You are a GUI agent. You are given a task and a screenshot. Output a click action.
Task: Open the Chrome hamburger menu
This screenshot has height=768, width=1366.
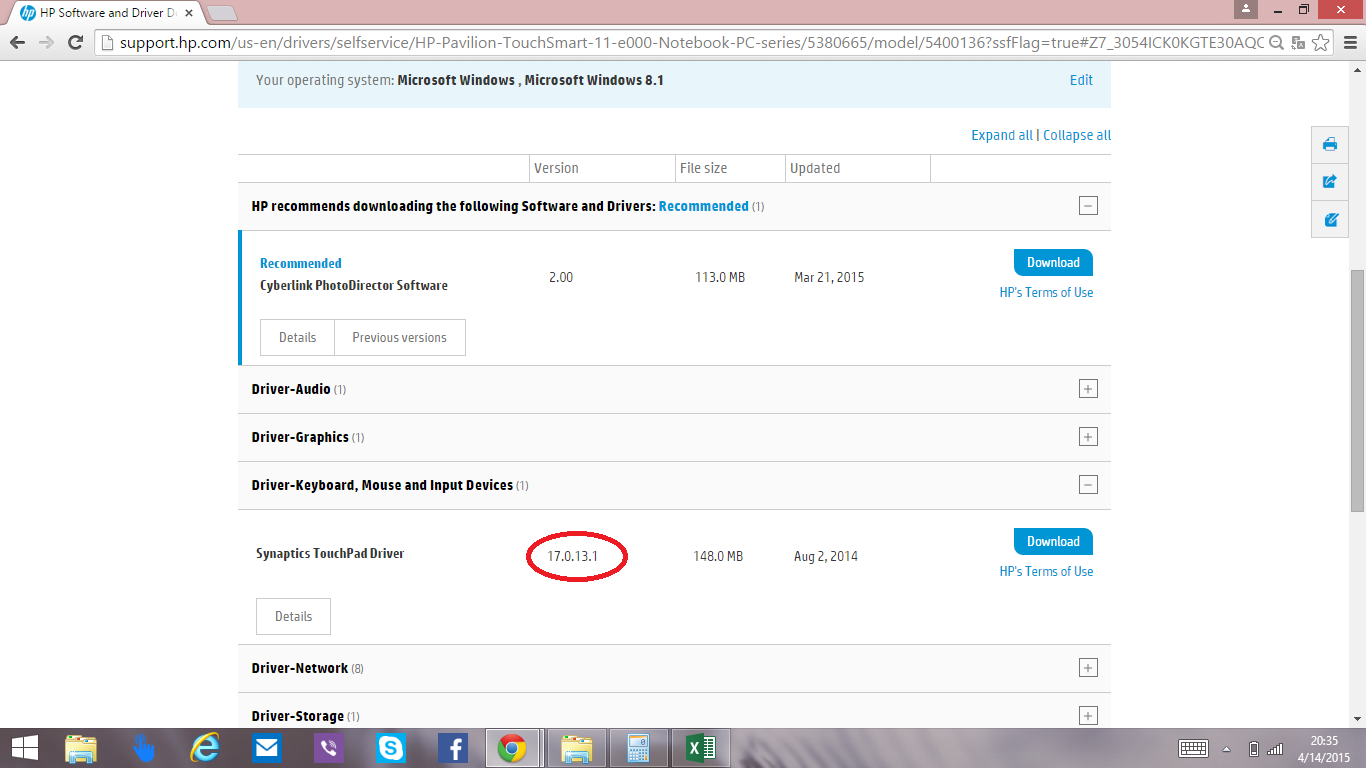click(1349, 43)
